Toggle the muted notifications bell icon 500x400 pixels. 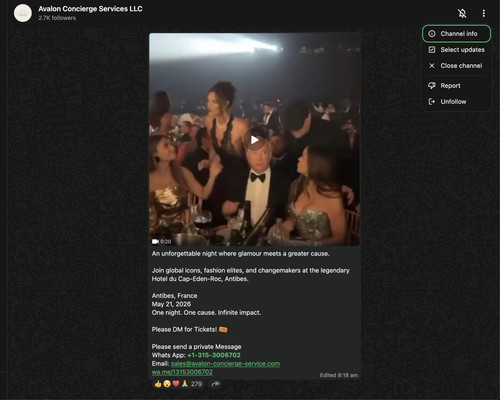point(462,13)
